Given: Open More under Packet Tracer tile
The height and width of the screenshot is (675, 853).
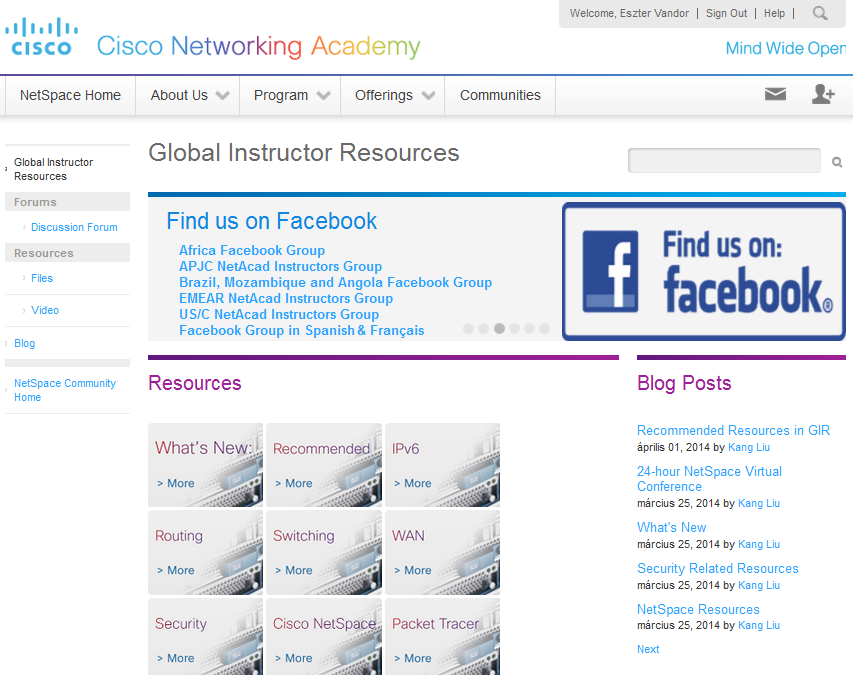Looking at the screenshot, I should (412, 659).
